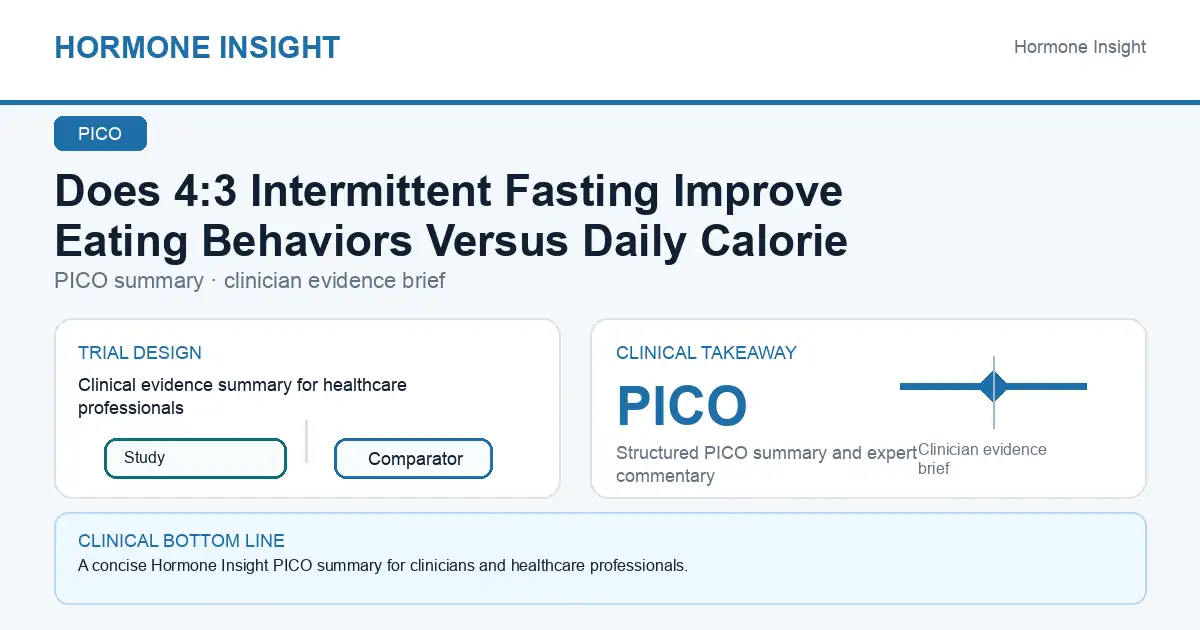Click the Clinical evidence summary description text
The height and width of the screenshot is (630, 1200).
pos(242,396)
